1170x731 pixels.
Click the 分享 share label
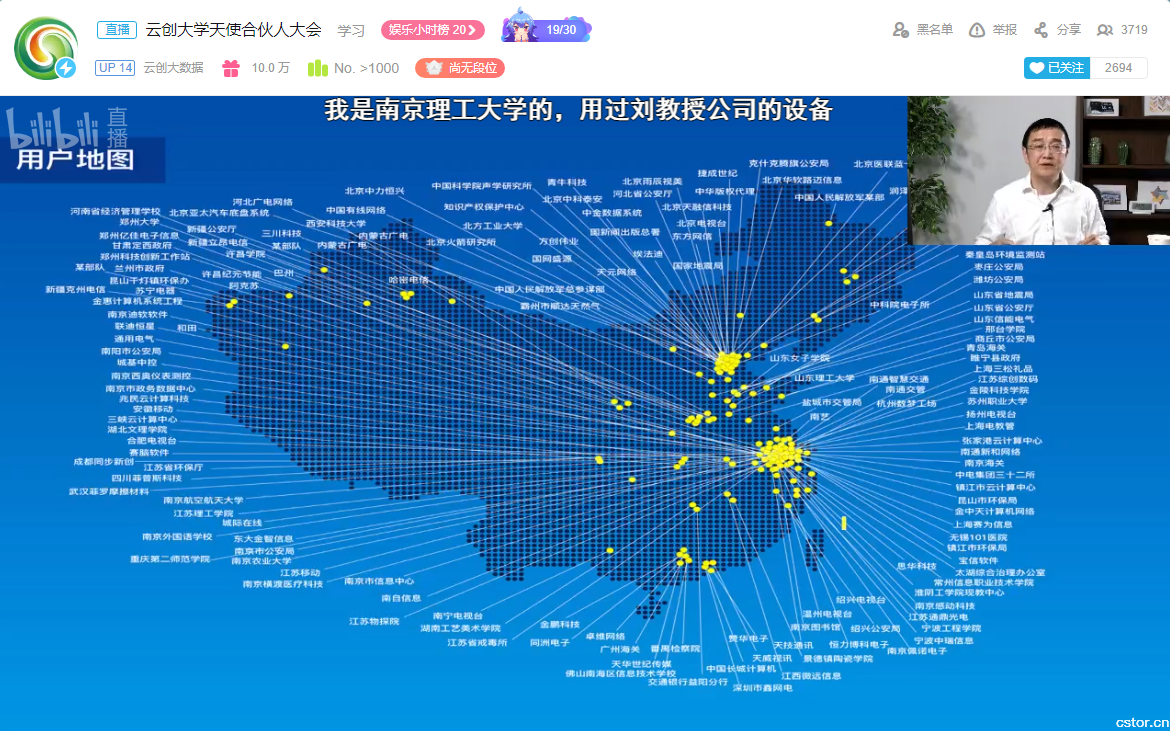tap(1069, 30)
